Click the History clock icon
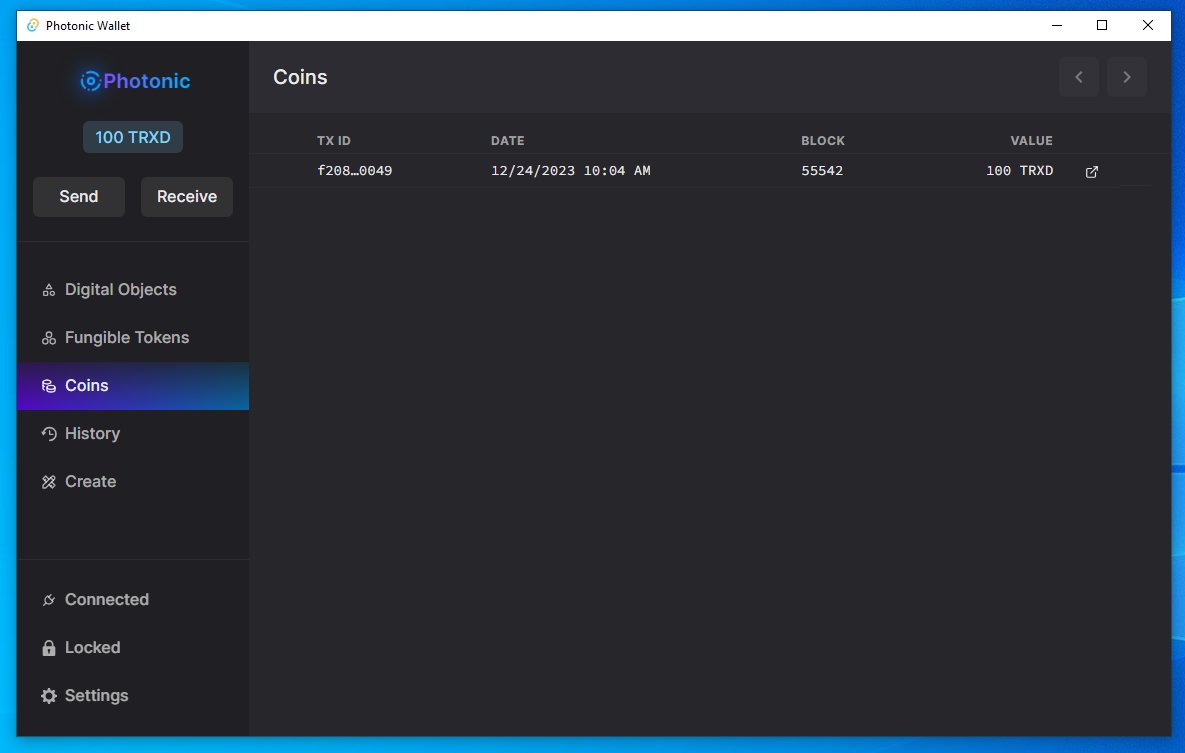The image size is (1185, 753). [48, 434]
